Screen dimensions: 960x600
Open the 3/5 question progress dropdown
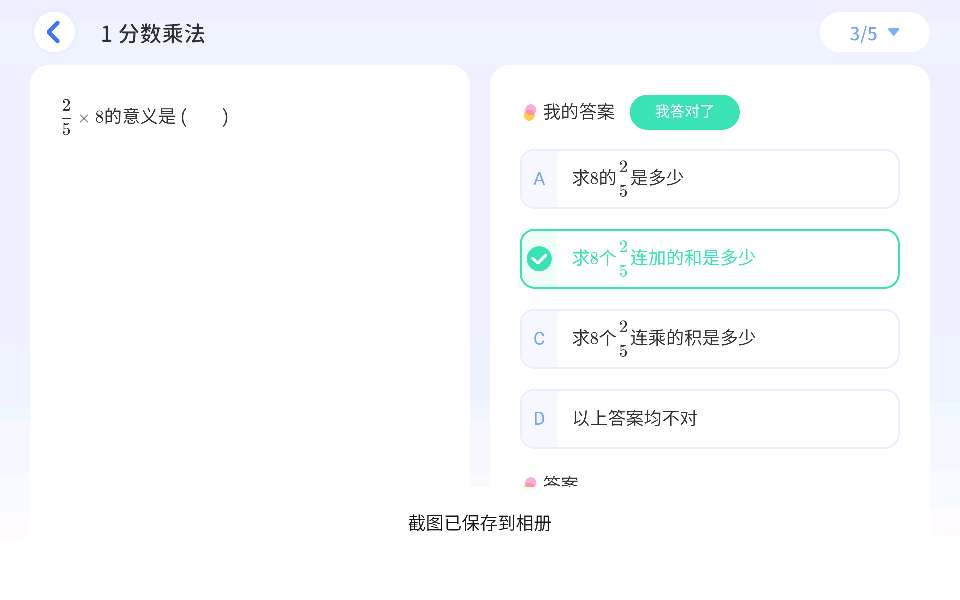pyautogui.click(x=874, y=33)
